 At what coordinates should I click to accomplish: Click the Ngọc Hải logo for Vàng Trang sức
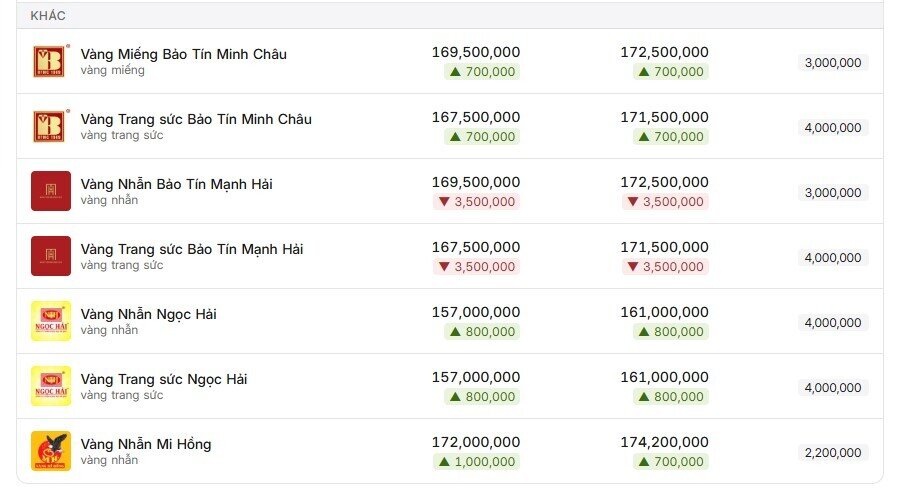tap(51, 386)
